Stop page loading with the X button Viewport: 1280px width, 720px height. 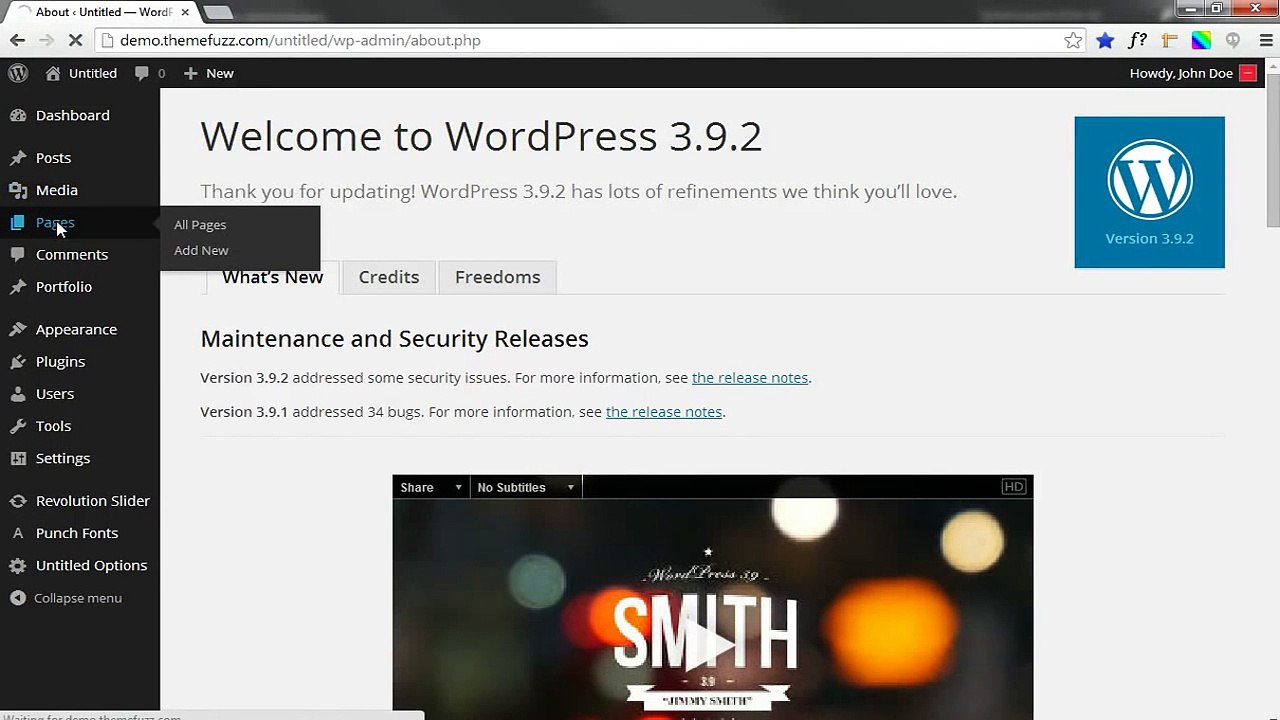click(77, 40)
